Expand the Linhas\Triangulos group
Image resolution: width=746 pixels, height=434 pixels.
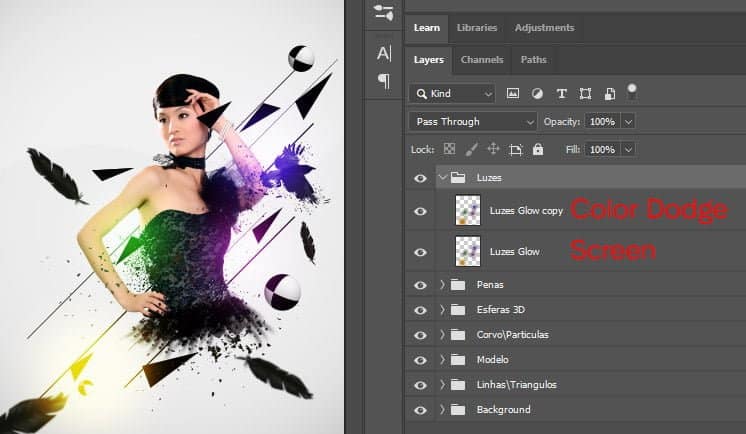click(x=442, y=385)
